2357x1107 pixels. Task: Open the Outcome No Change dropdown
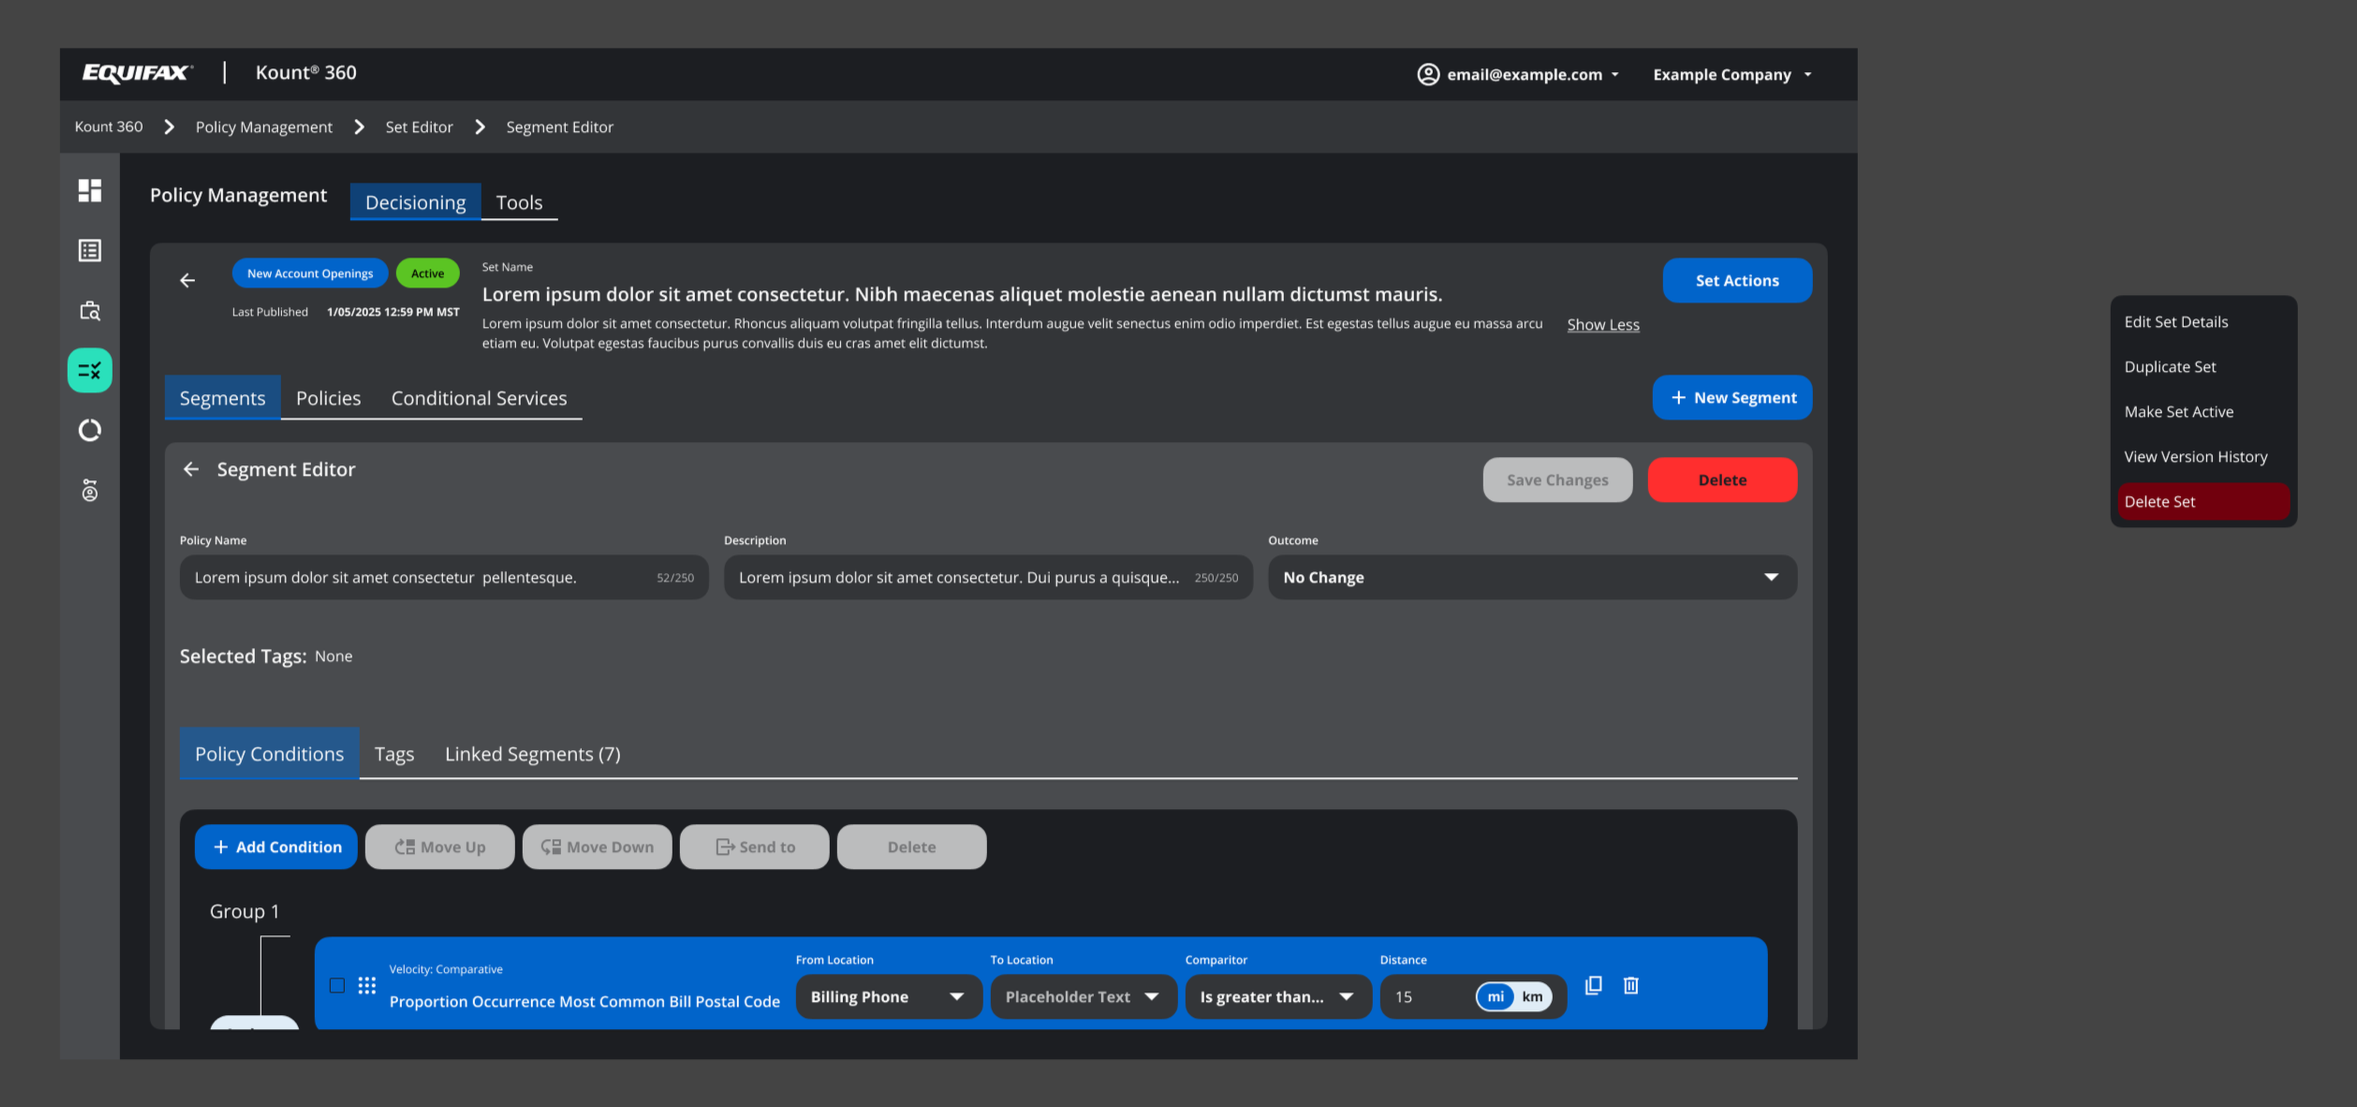(x=1532, y=577)
